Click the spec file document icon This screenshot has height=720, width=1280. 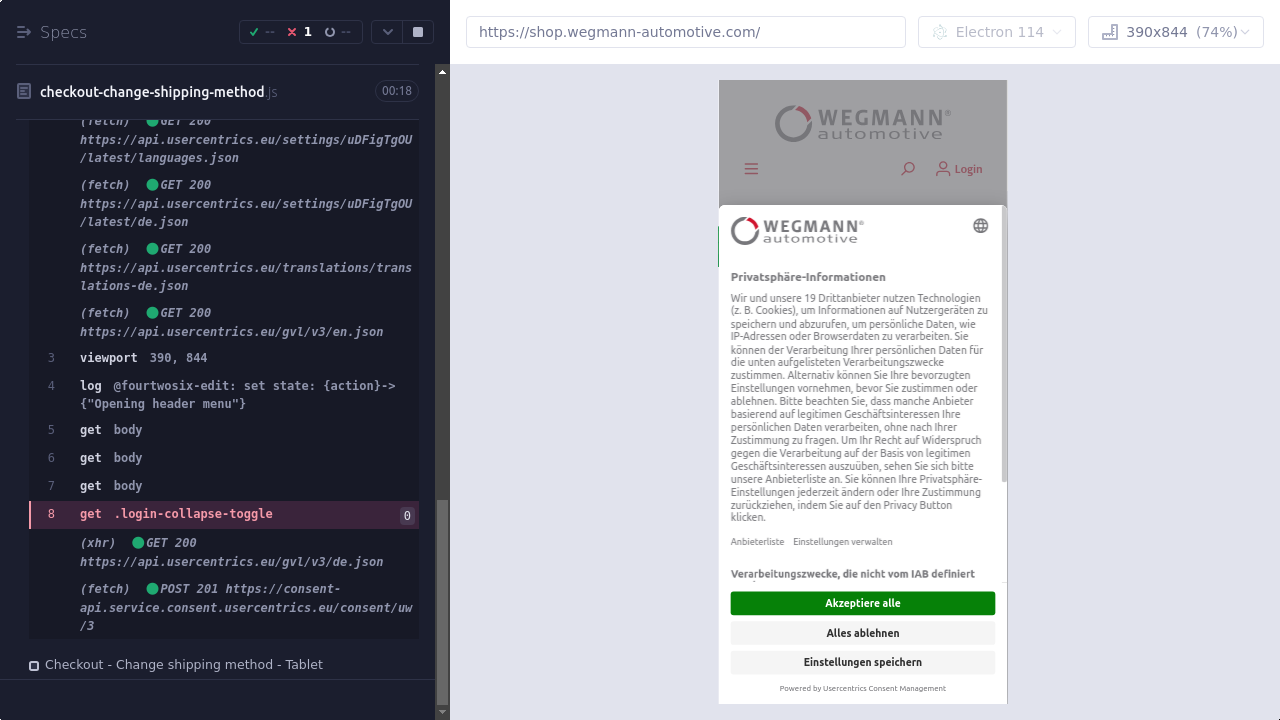pyautogui.click(x=24, y=92)
